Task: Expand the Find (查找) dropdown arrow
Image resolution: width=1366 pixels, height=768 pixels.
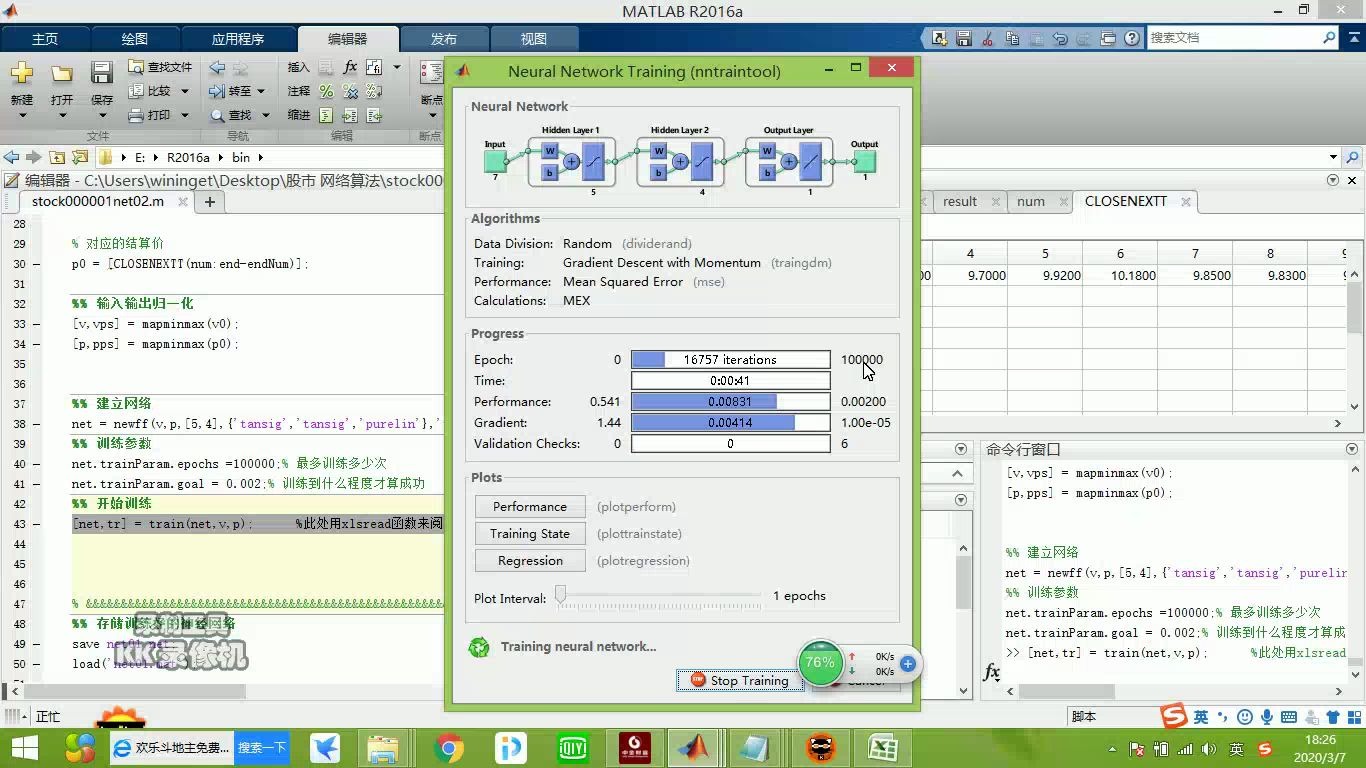Action: pos(265,115)
